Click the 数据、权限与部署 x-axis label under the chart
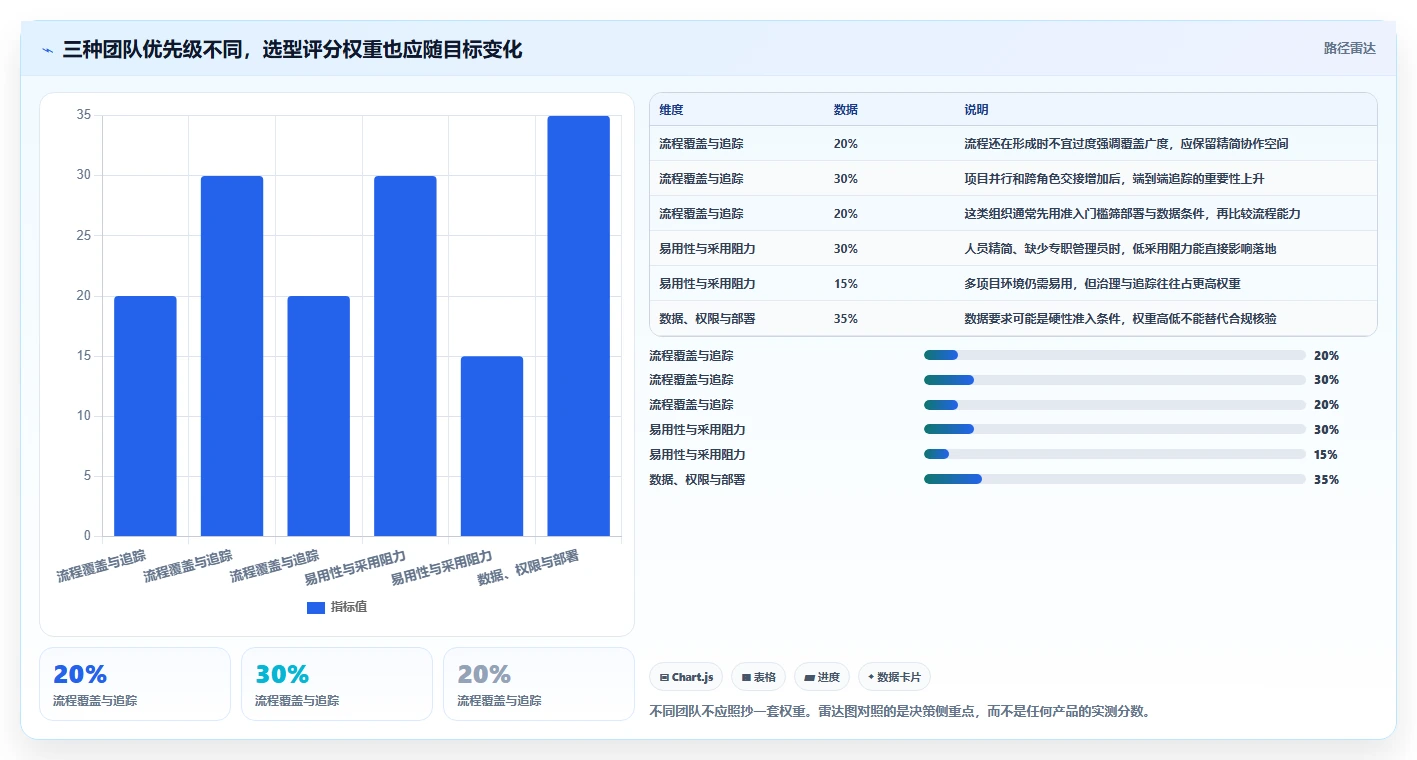Screen dimensions: 1417x760 pyautogui.click(x=528, y=567)
